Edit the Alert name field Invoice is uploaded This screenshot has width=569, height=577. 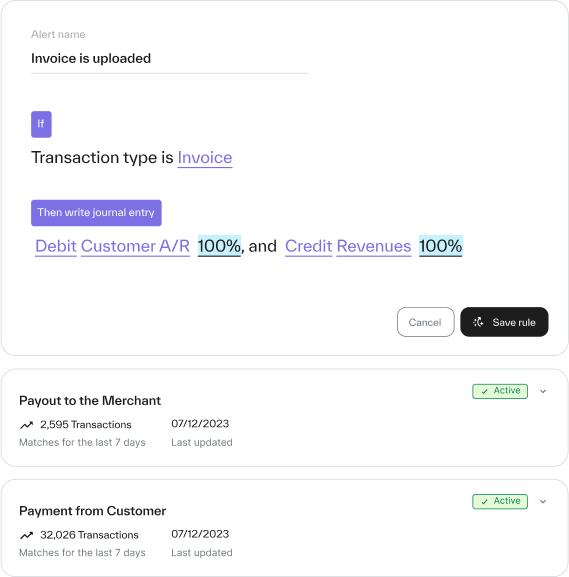(x=169, y=59)
